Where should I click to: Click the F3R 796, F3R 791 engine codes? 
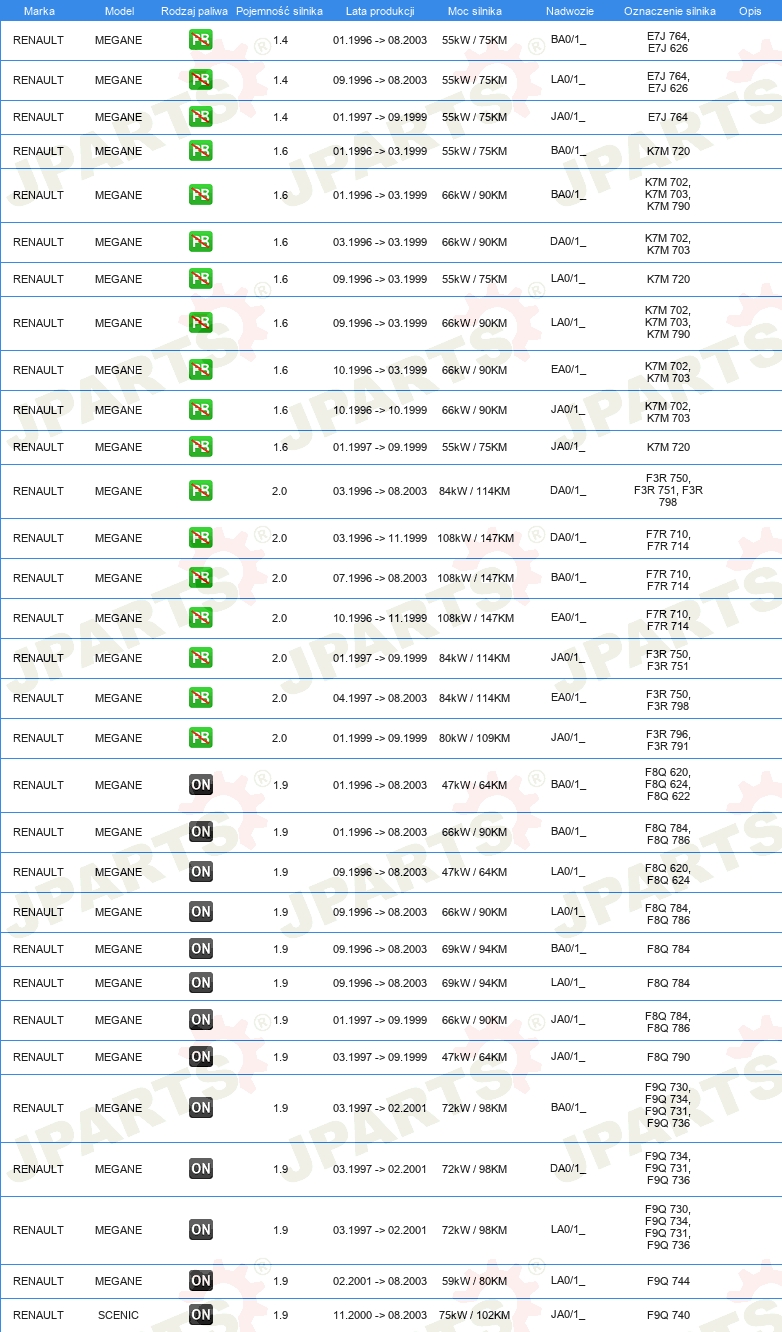click(x=668, y=738)
